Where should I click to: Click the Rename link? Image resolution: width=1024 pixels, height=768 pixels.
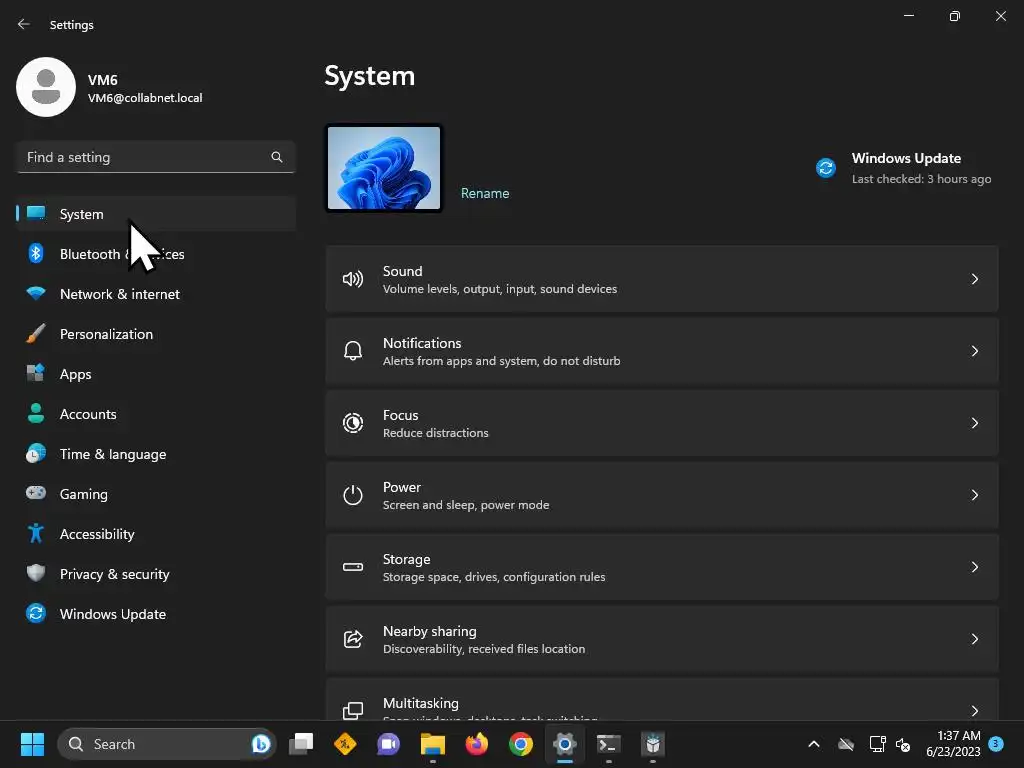pos(485,193)
